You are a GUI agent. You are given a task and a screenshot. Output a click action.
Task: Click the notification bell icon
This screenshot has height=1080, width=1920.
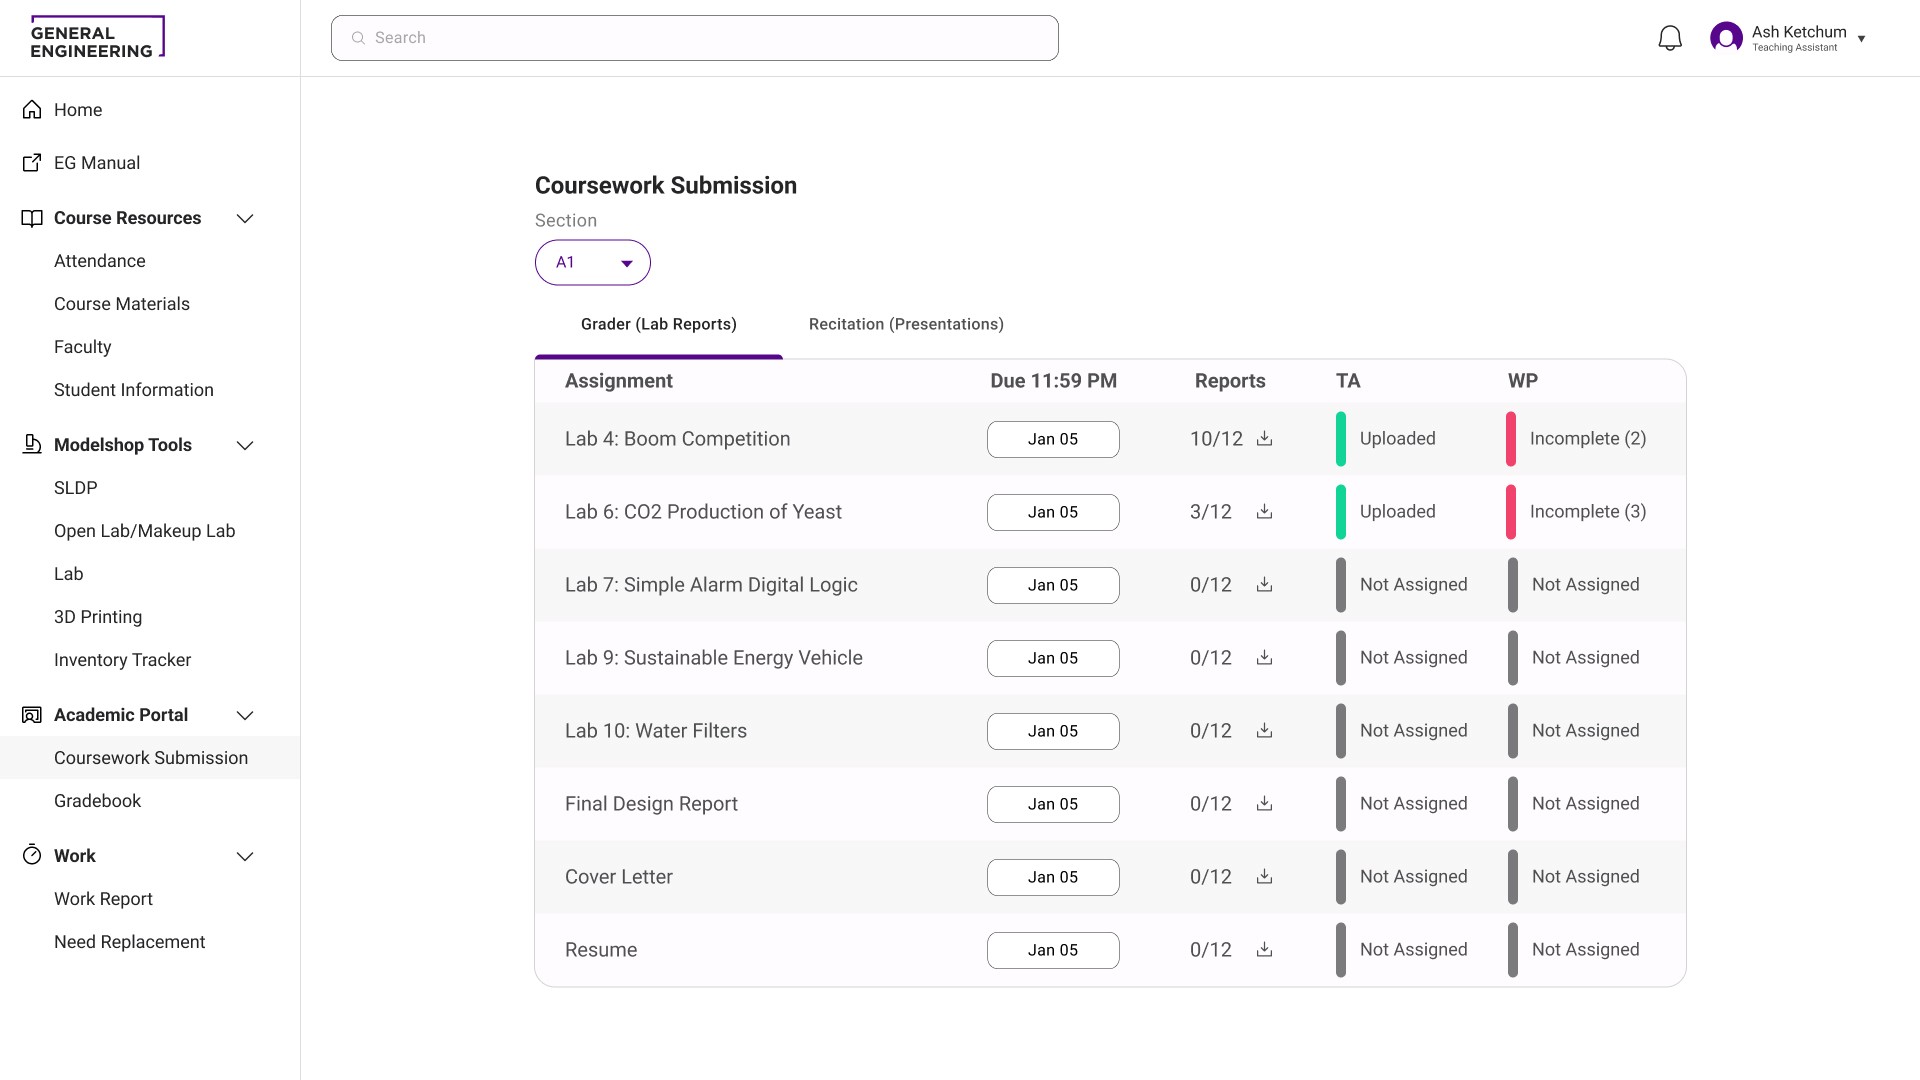(x=1669, y=39)
